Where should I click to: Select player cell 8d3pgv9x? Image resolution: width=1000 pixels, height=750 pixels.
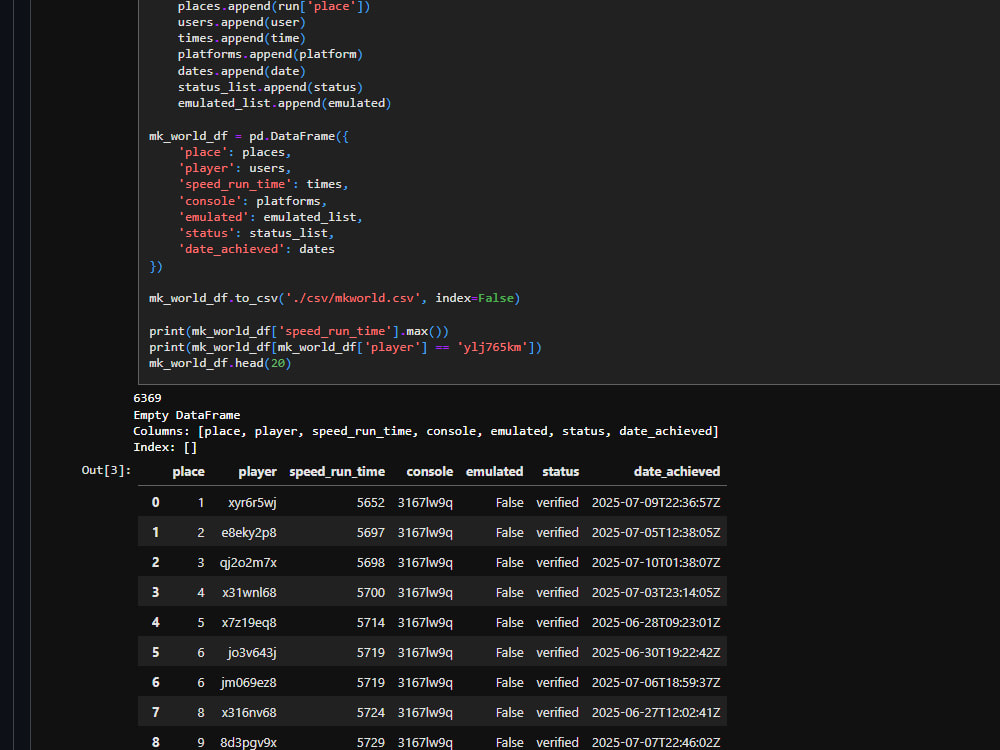pyautogui.click(x=248, y=742)
